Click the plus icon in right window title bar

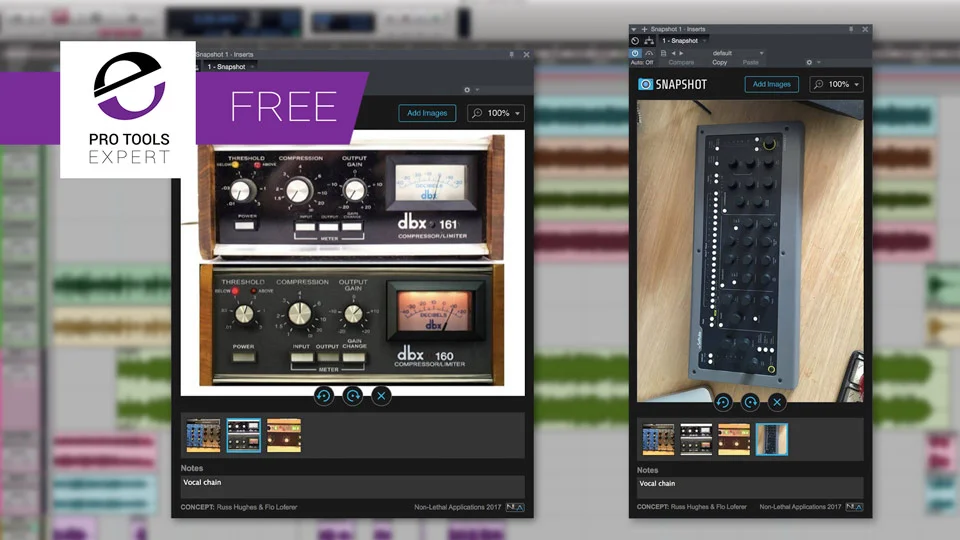pyautogui.click(x=644, y=29)
